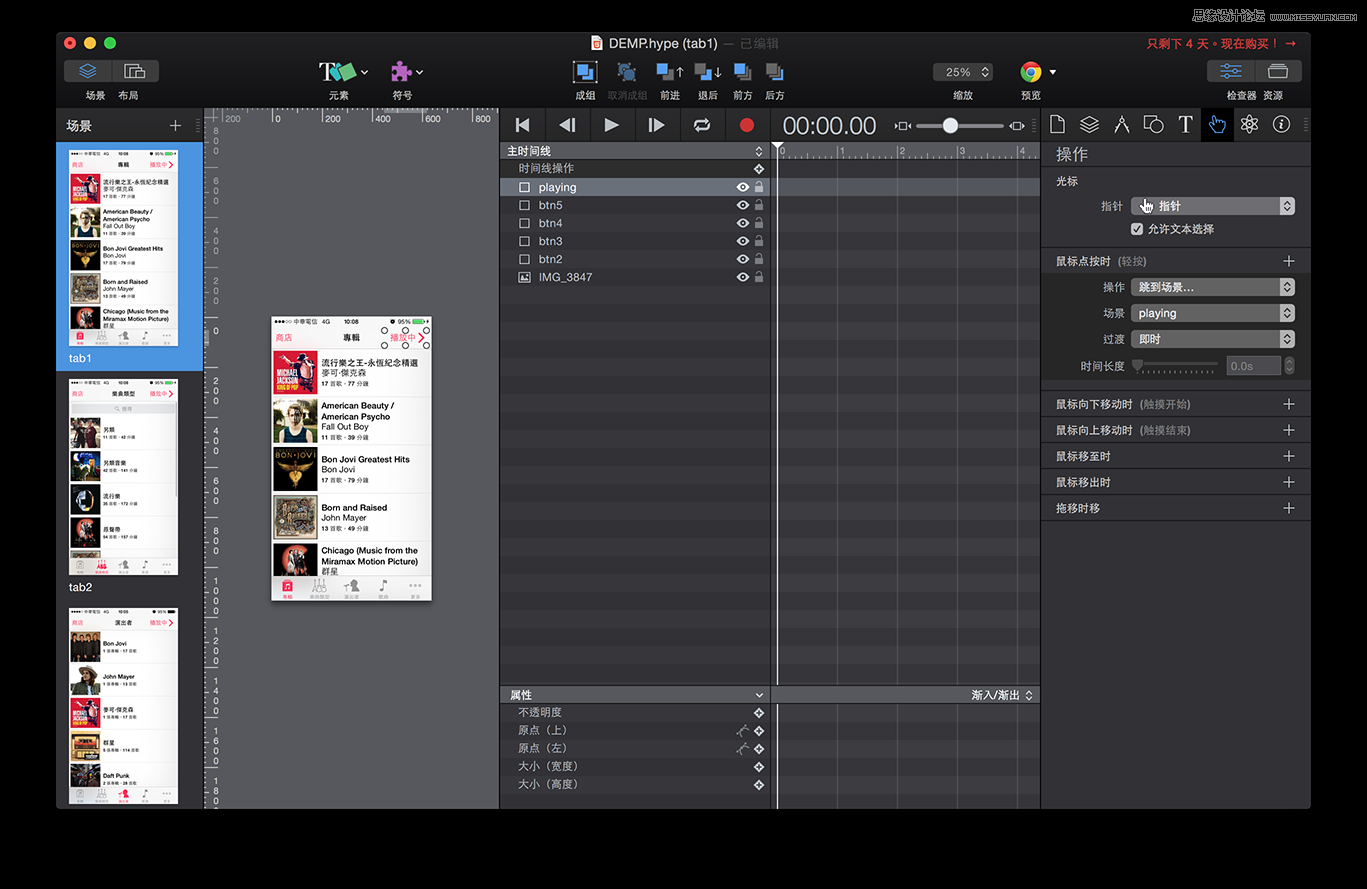Show the Inspector panel
Image resolution: width=1367 pixels, height=889 pixels.
1231,71
